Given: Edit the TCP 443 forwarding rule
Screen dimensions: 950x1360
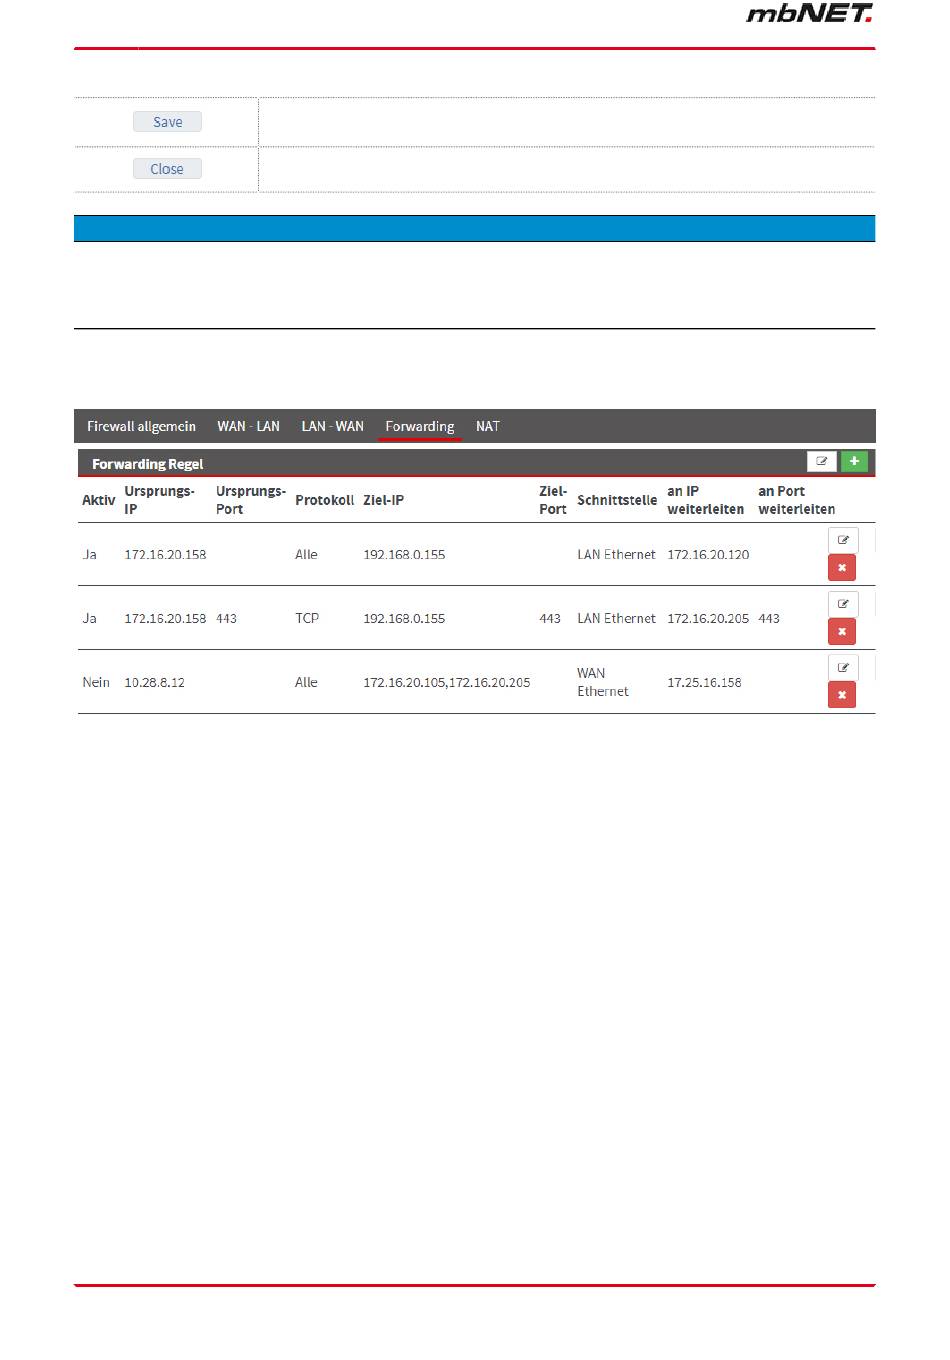Looking at the screenshot, I should click(843, 604).
